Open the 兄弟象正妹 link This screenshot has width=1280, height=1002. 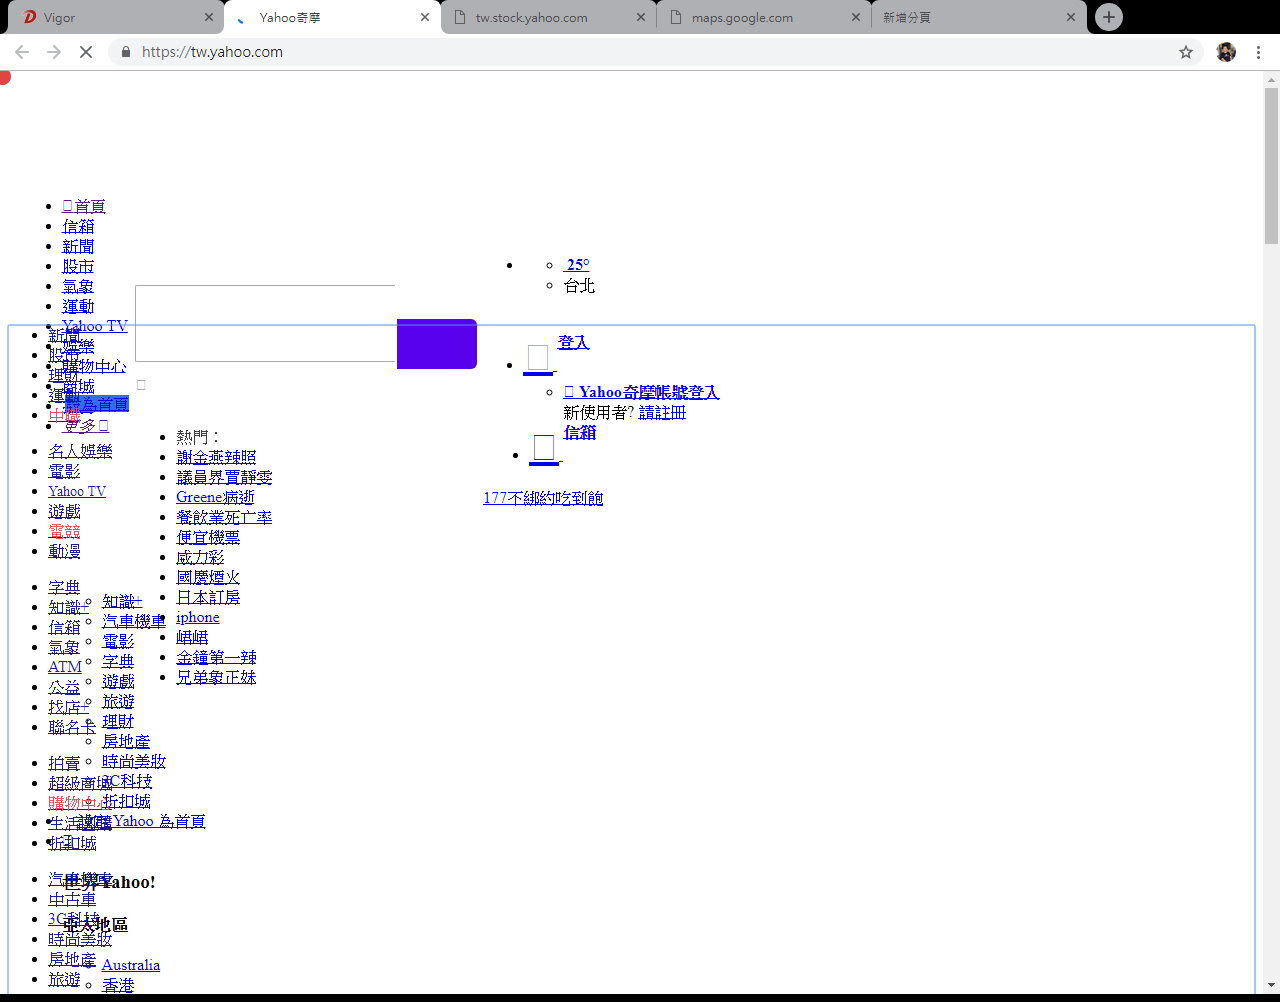[216, 677]
